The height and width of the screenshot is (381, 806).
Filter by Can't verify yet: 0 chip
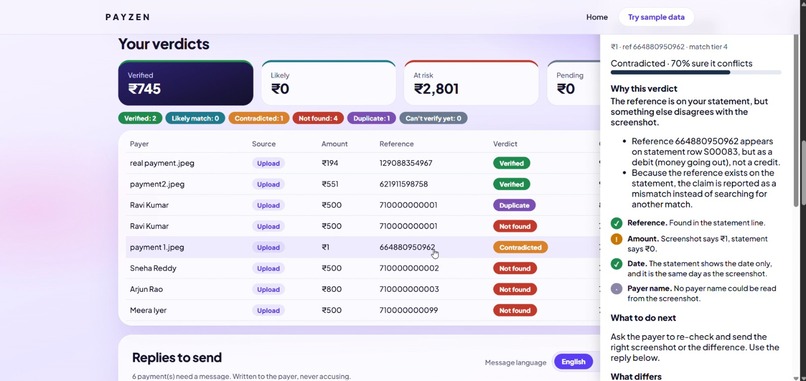pos(433,118)
